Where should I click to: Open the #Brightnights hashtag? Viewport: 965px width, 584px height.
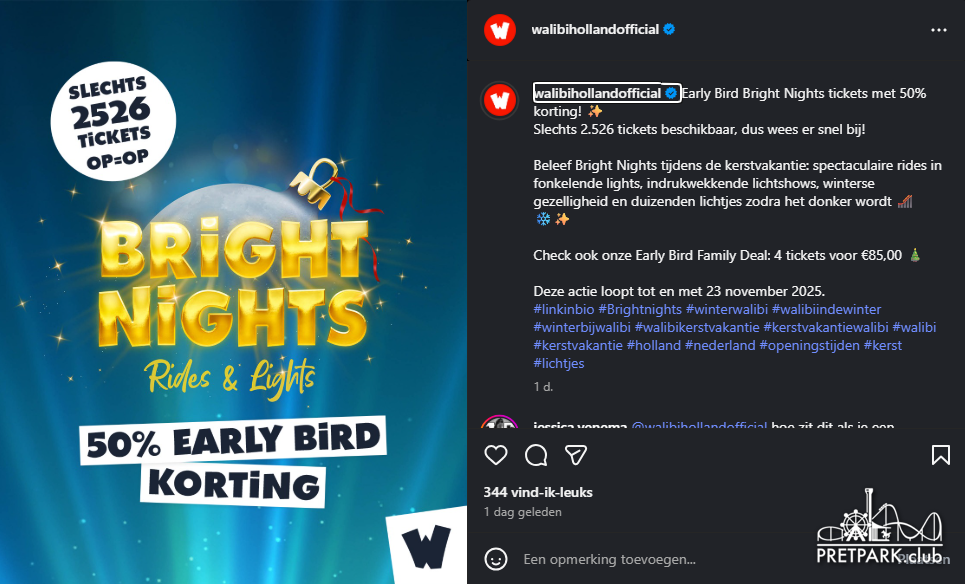640,310
